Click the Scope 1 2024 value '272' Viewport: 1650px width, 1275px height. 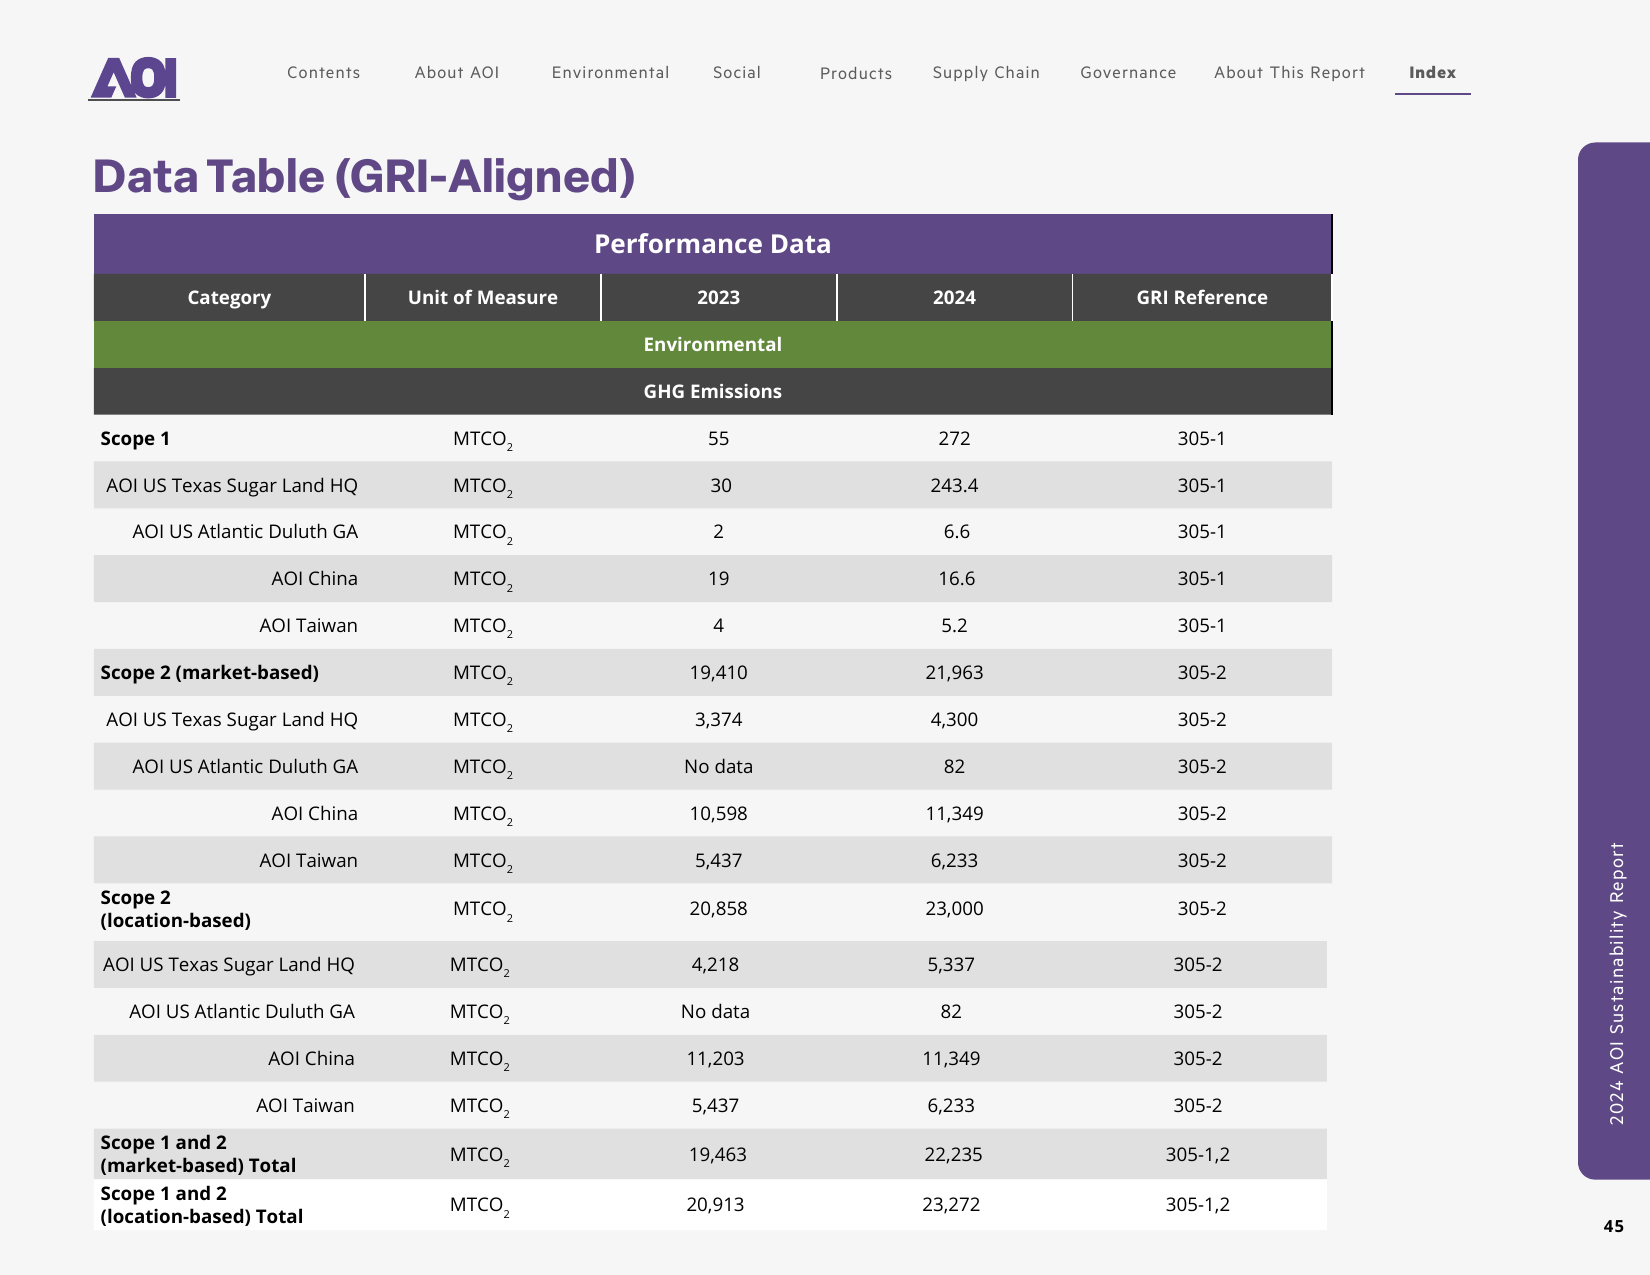coord(954,439)
